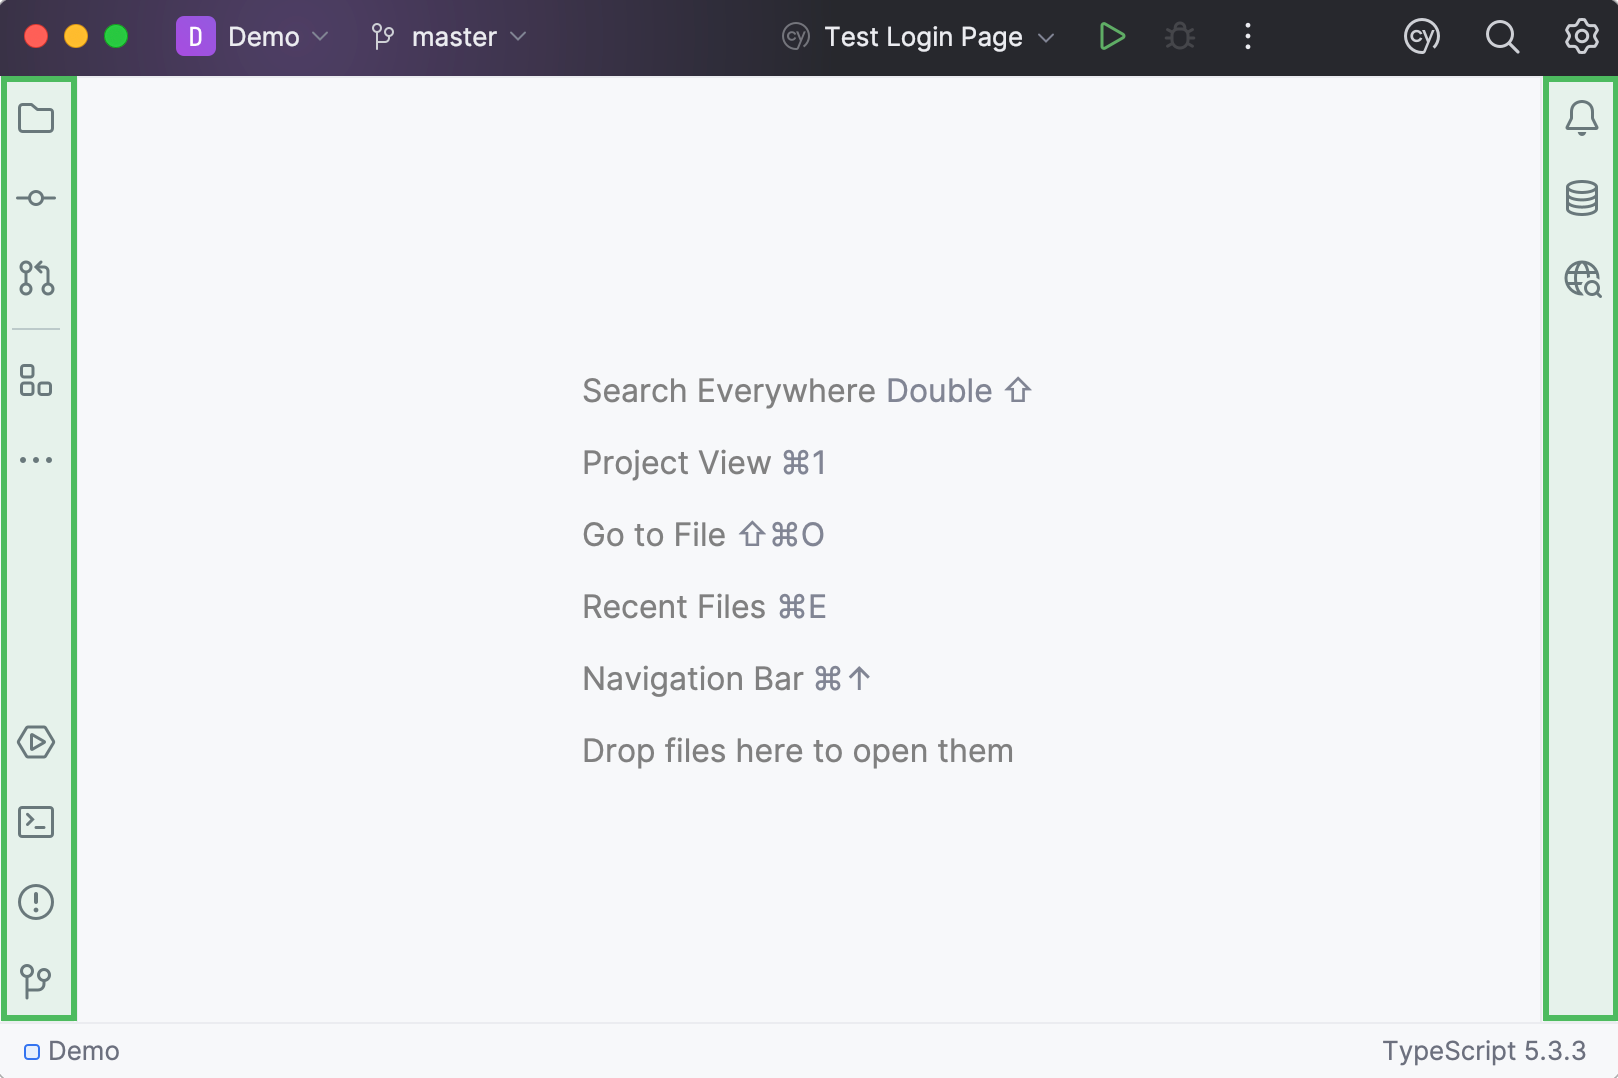Open the Project tool window folder icon

point(36,119)
